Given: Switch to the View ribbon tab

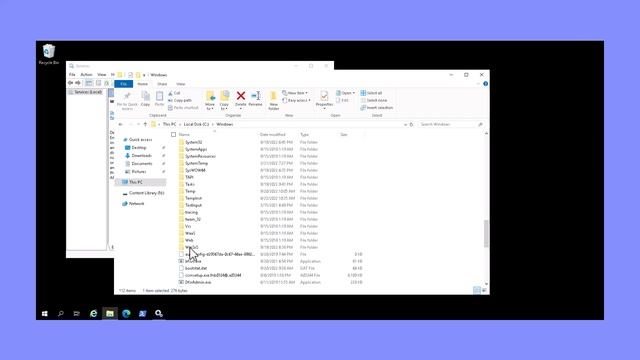Looking at the screenshot, I should coord(181,84).
